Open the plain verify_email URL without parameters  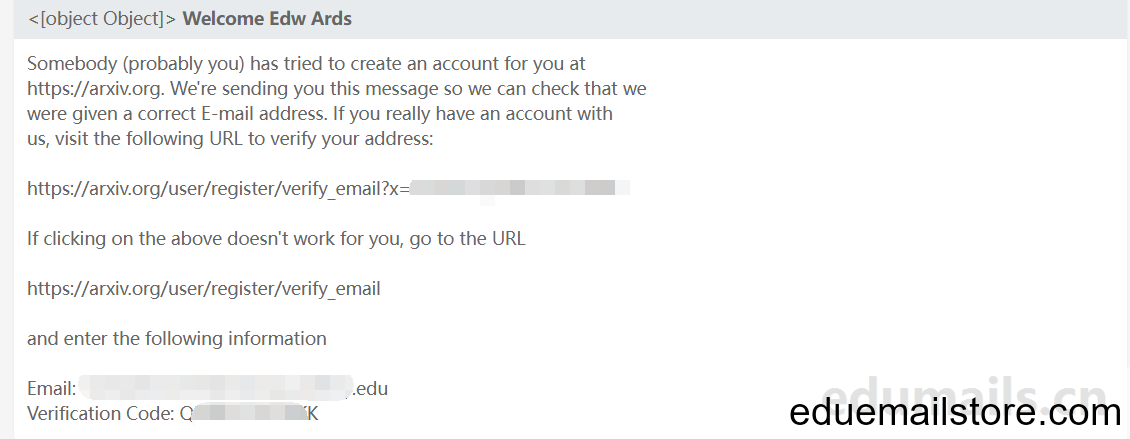coord(203,289)
